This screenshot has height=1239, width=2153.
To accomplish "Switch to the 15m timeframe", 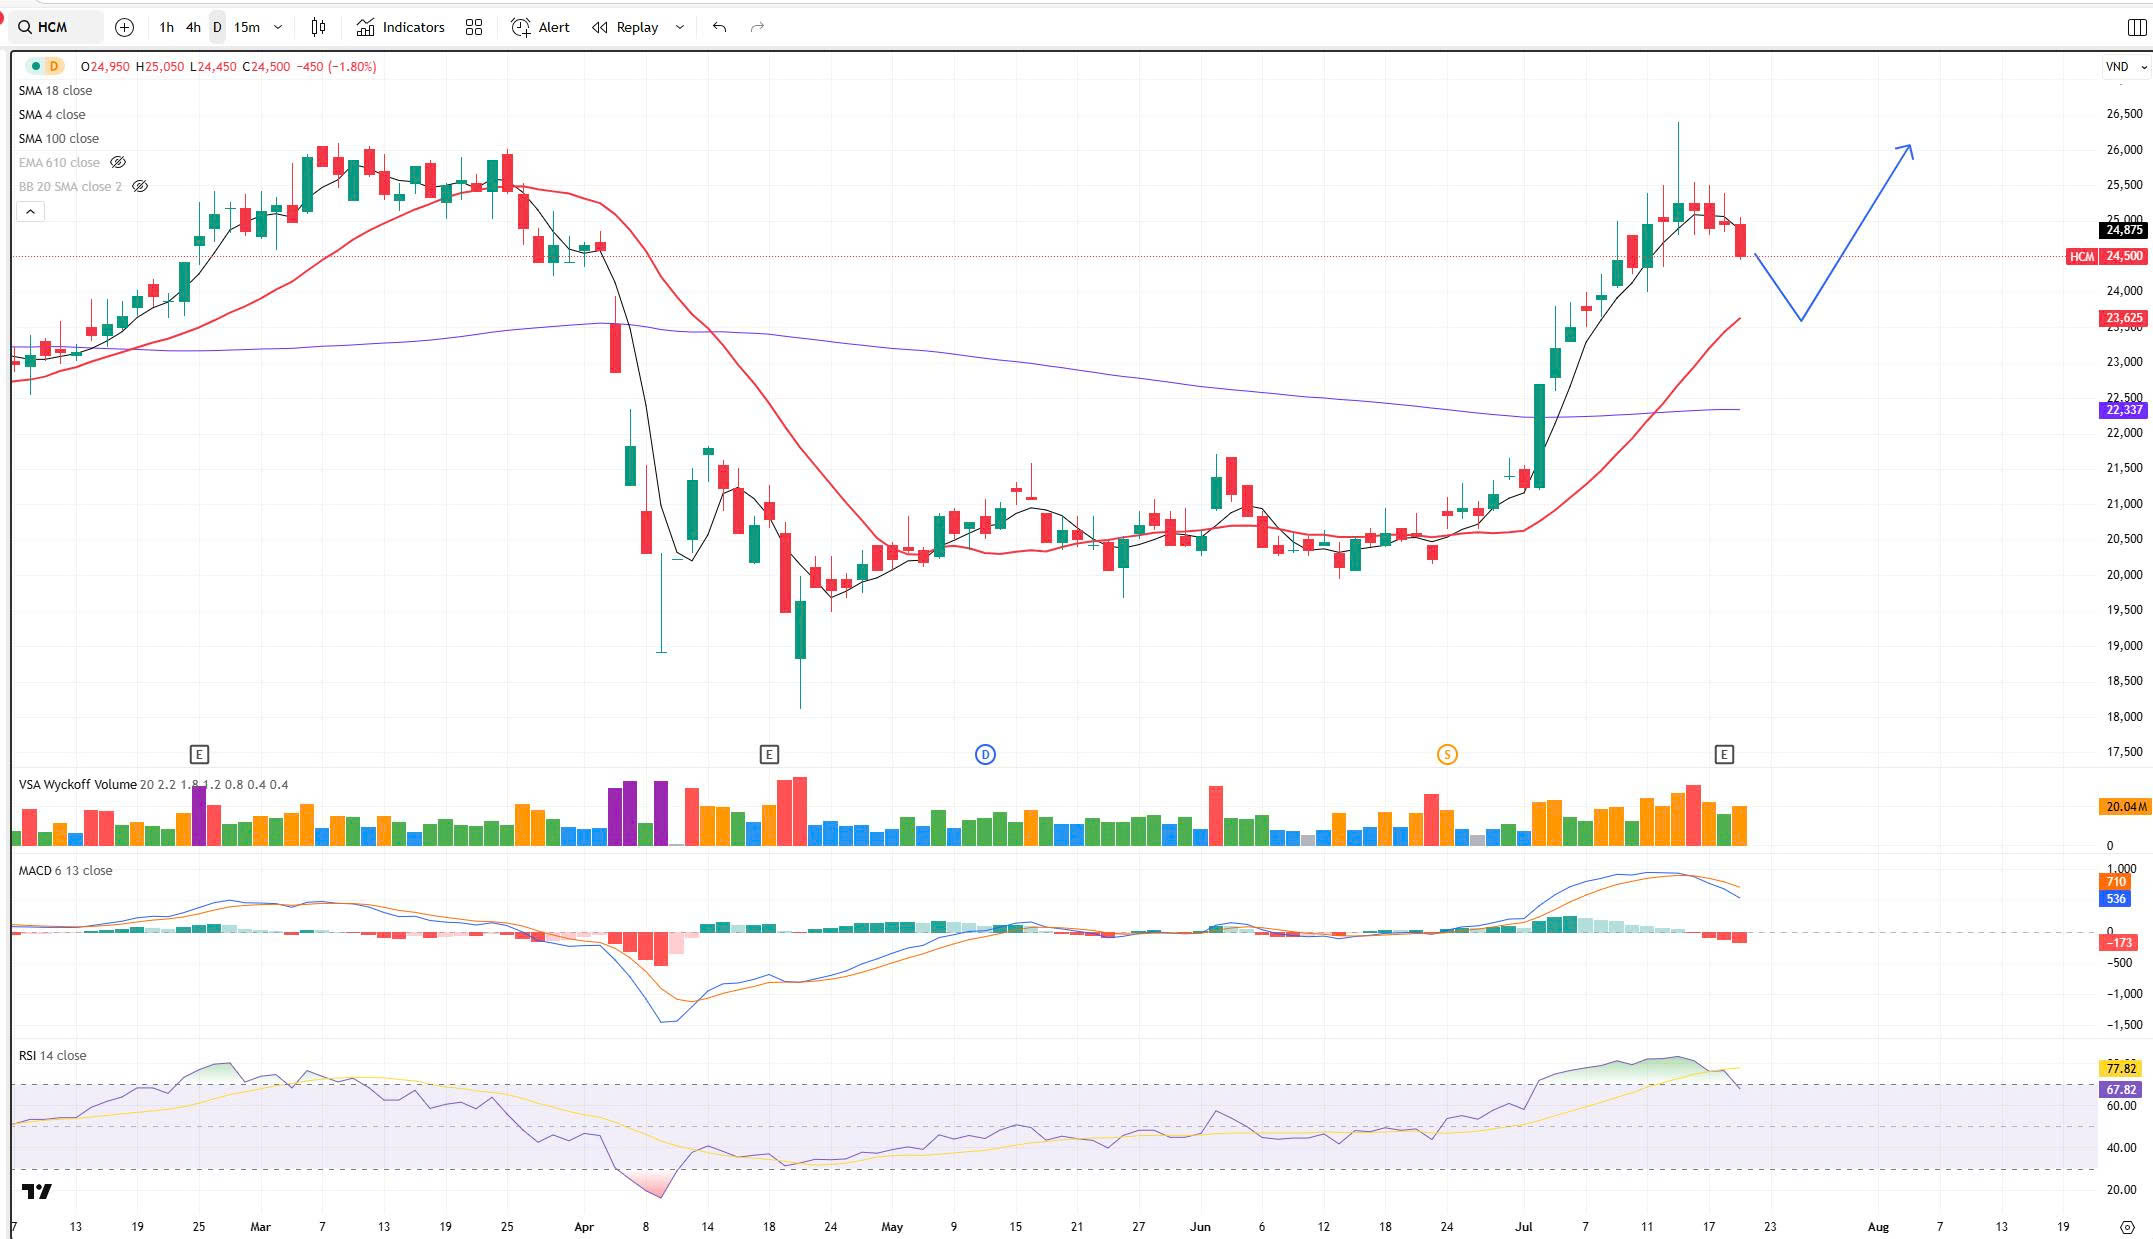I will click(x=247, y=27).
